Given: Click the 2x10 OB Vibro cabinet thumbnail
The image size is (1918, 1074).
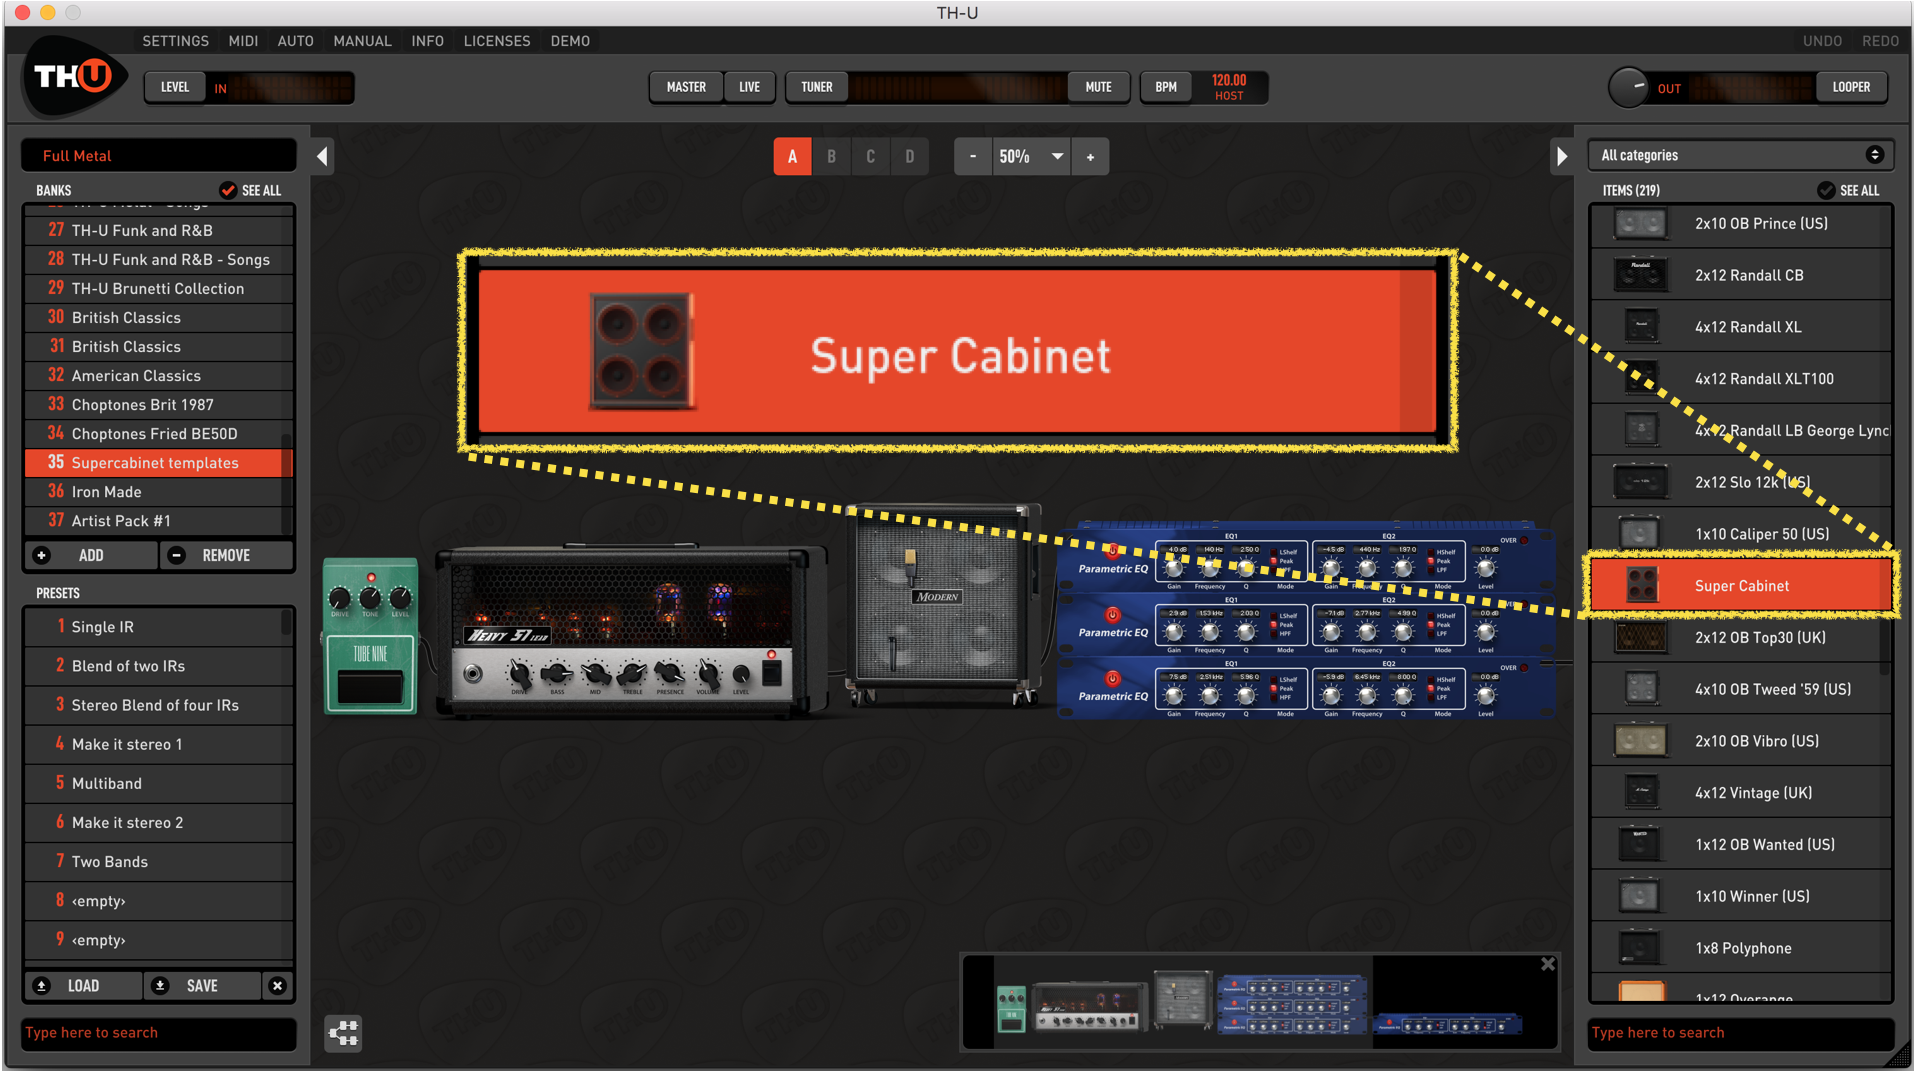Looking at the screenshot, I should [x=1640, y=741].
